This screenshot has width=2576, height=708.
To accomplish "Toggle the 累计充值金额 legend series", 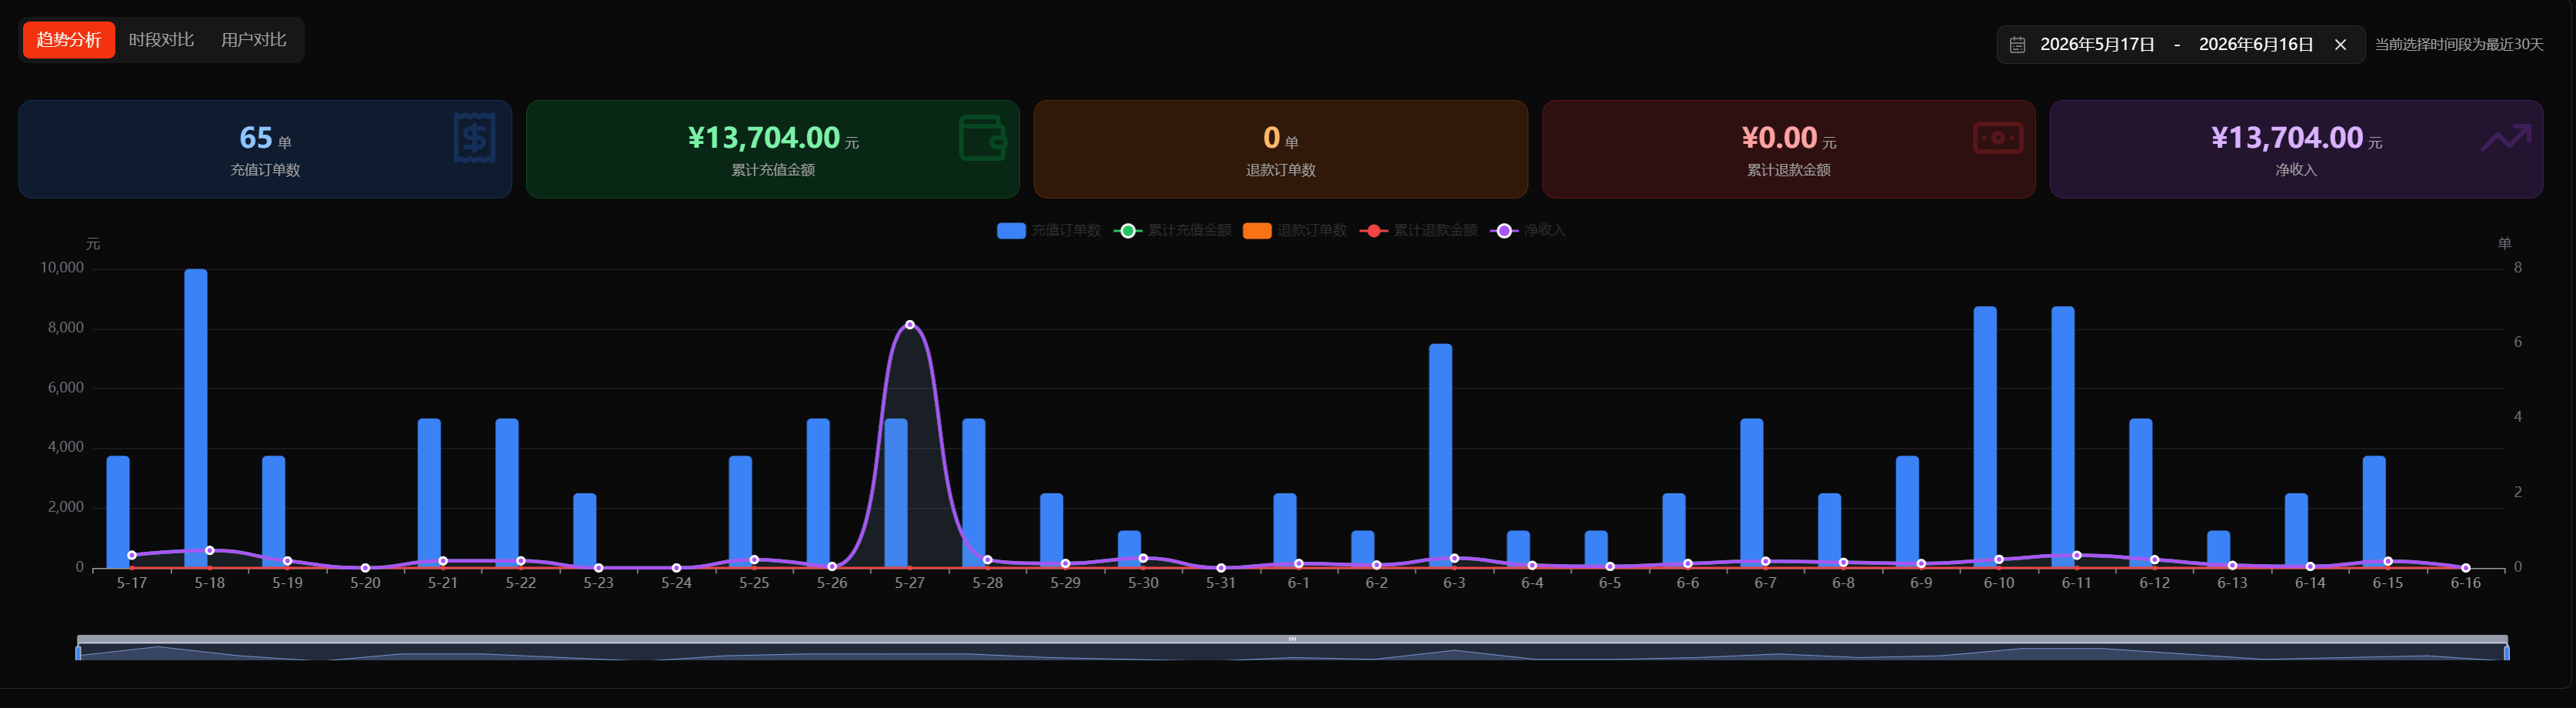I will 1172,231.
